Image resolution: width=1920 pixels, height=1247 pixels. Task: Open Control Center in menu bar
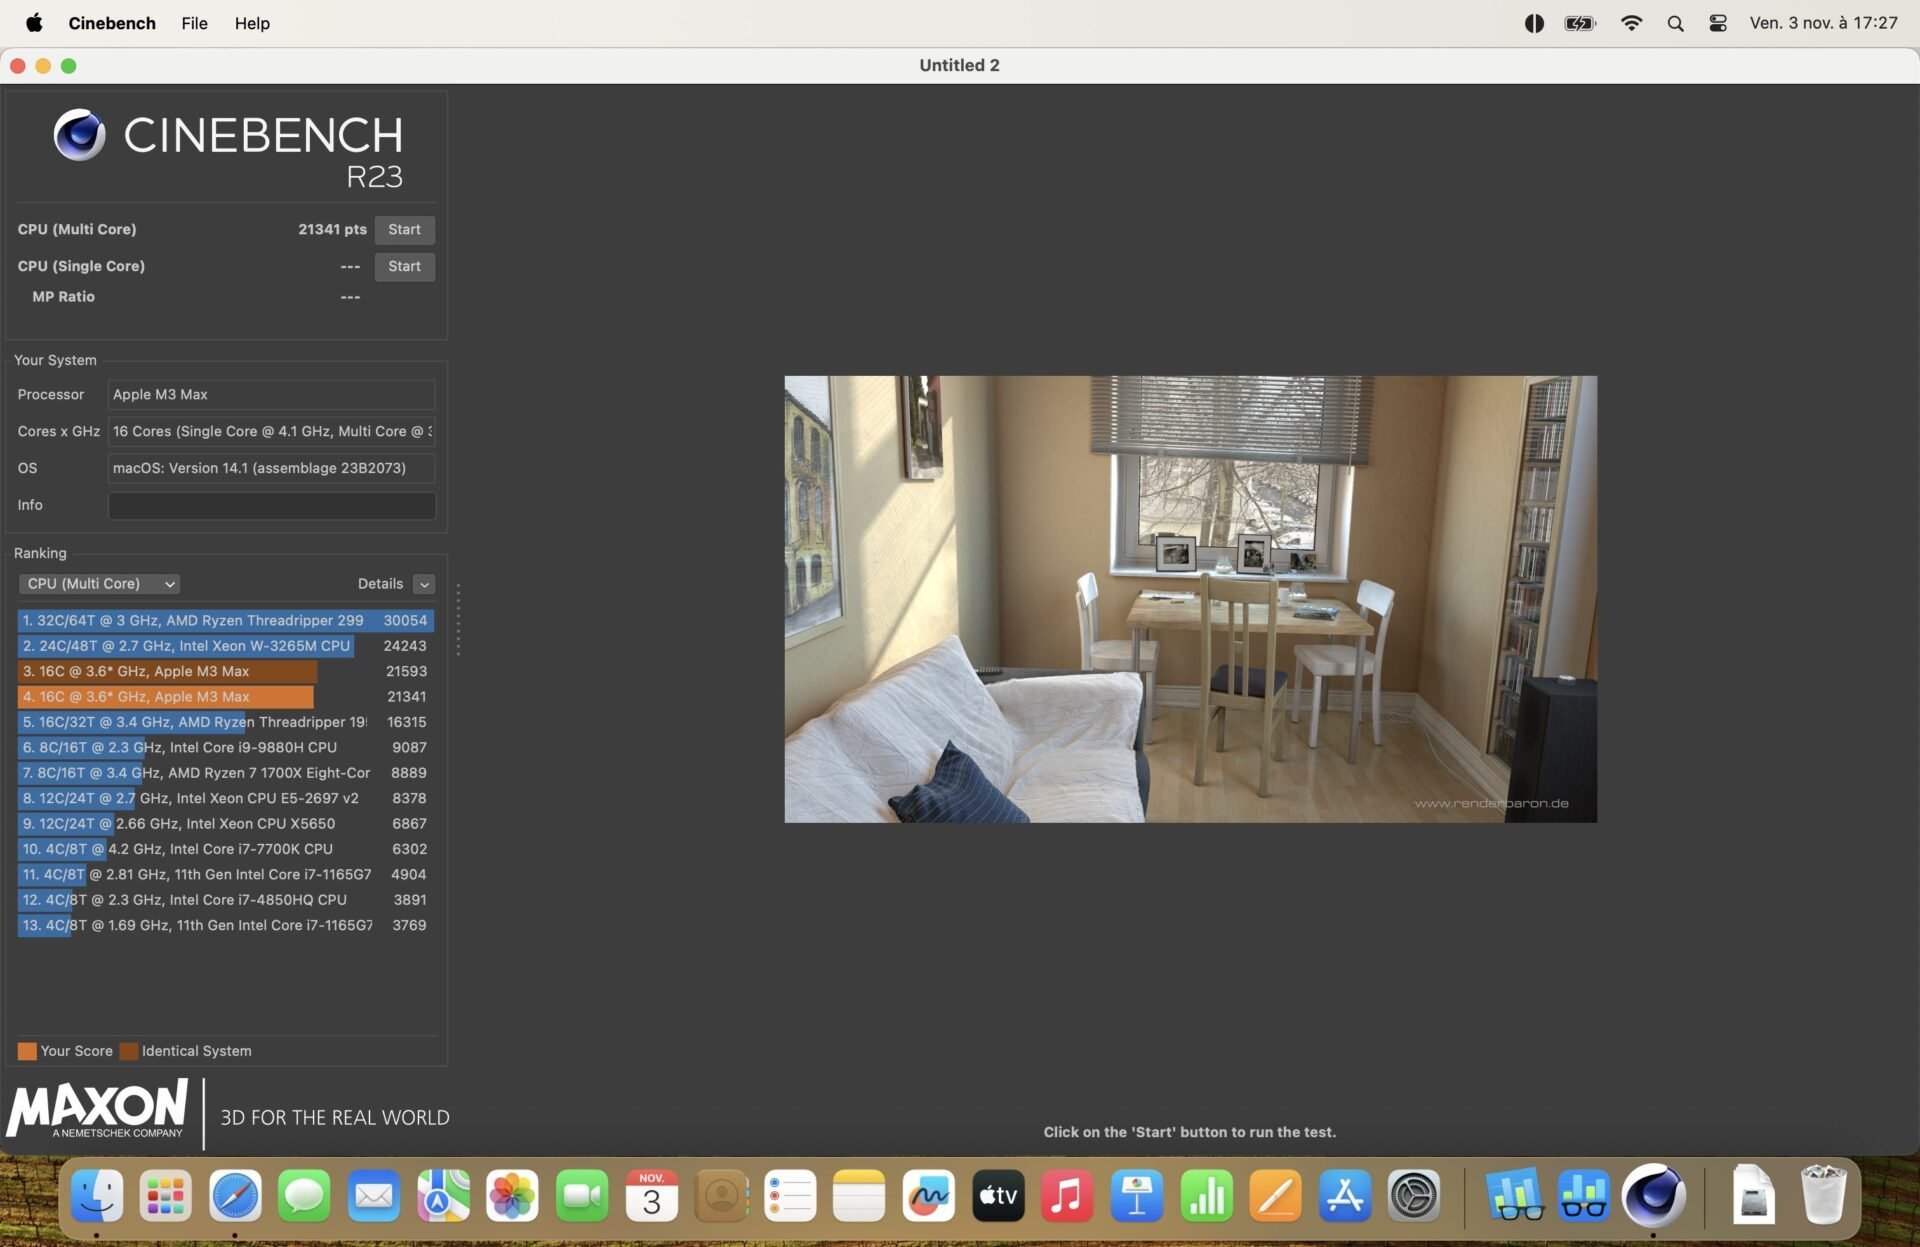1718,23
